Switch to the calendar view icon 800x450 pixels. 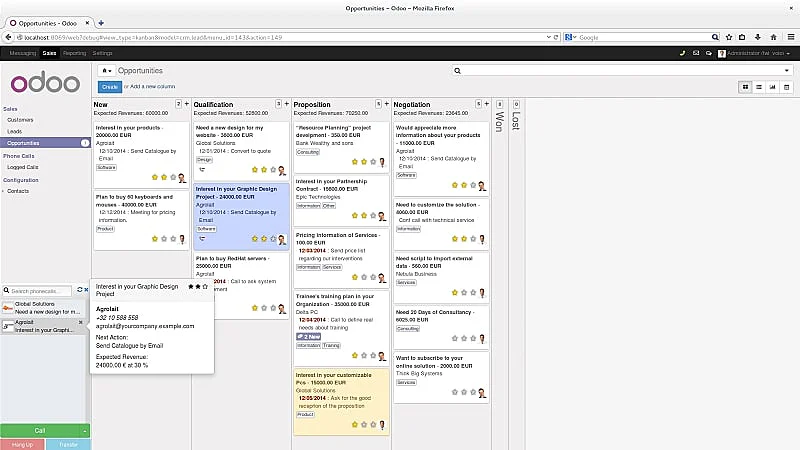pyautogui.click(x=786, y=87)
